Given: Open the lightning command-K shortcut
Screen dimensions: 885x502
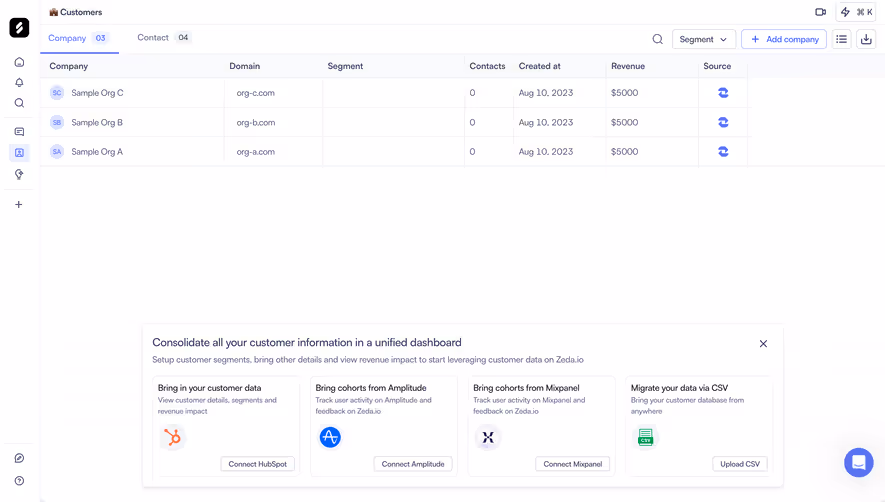Looking at the screenshot, I should pyautogui.click(x=856, y=12).
